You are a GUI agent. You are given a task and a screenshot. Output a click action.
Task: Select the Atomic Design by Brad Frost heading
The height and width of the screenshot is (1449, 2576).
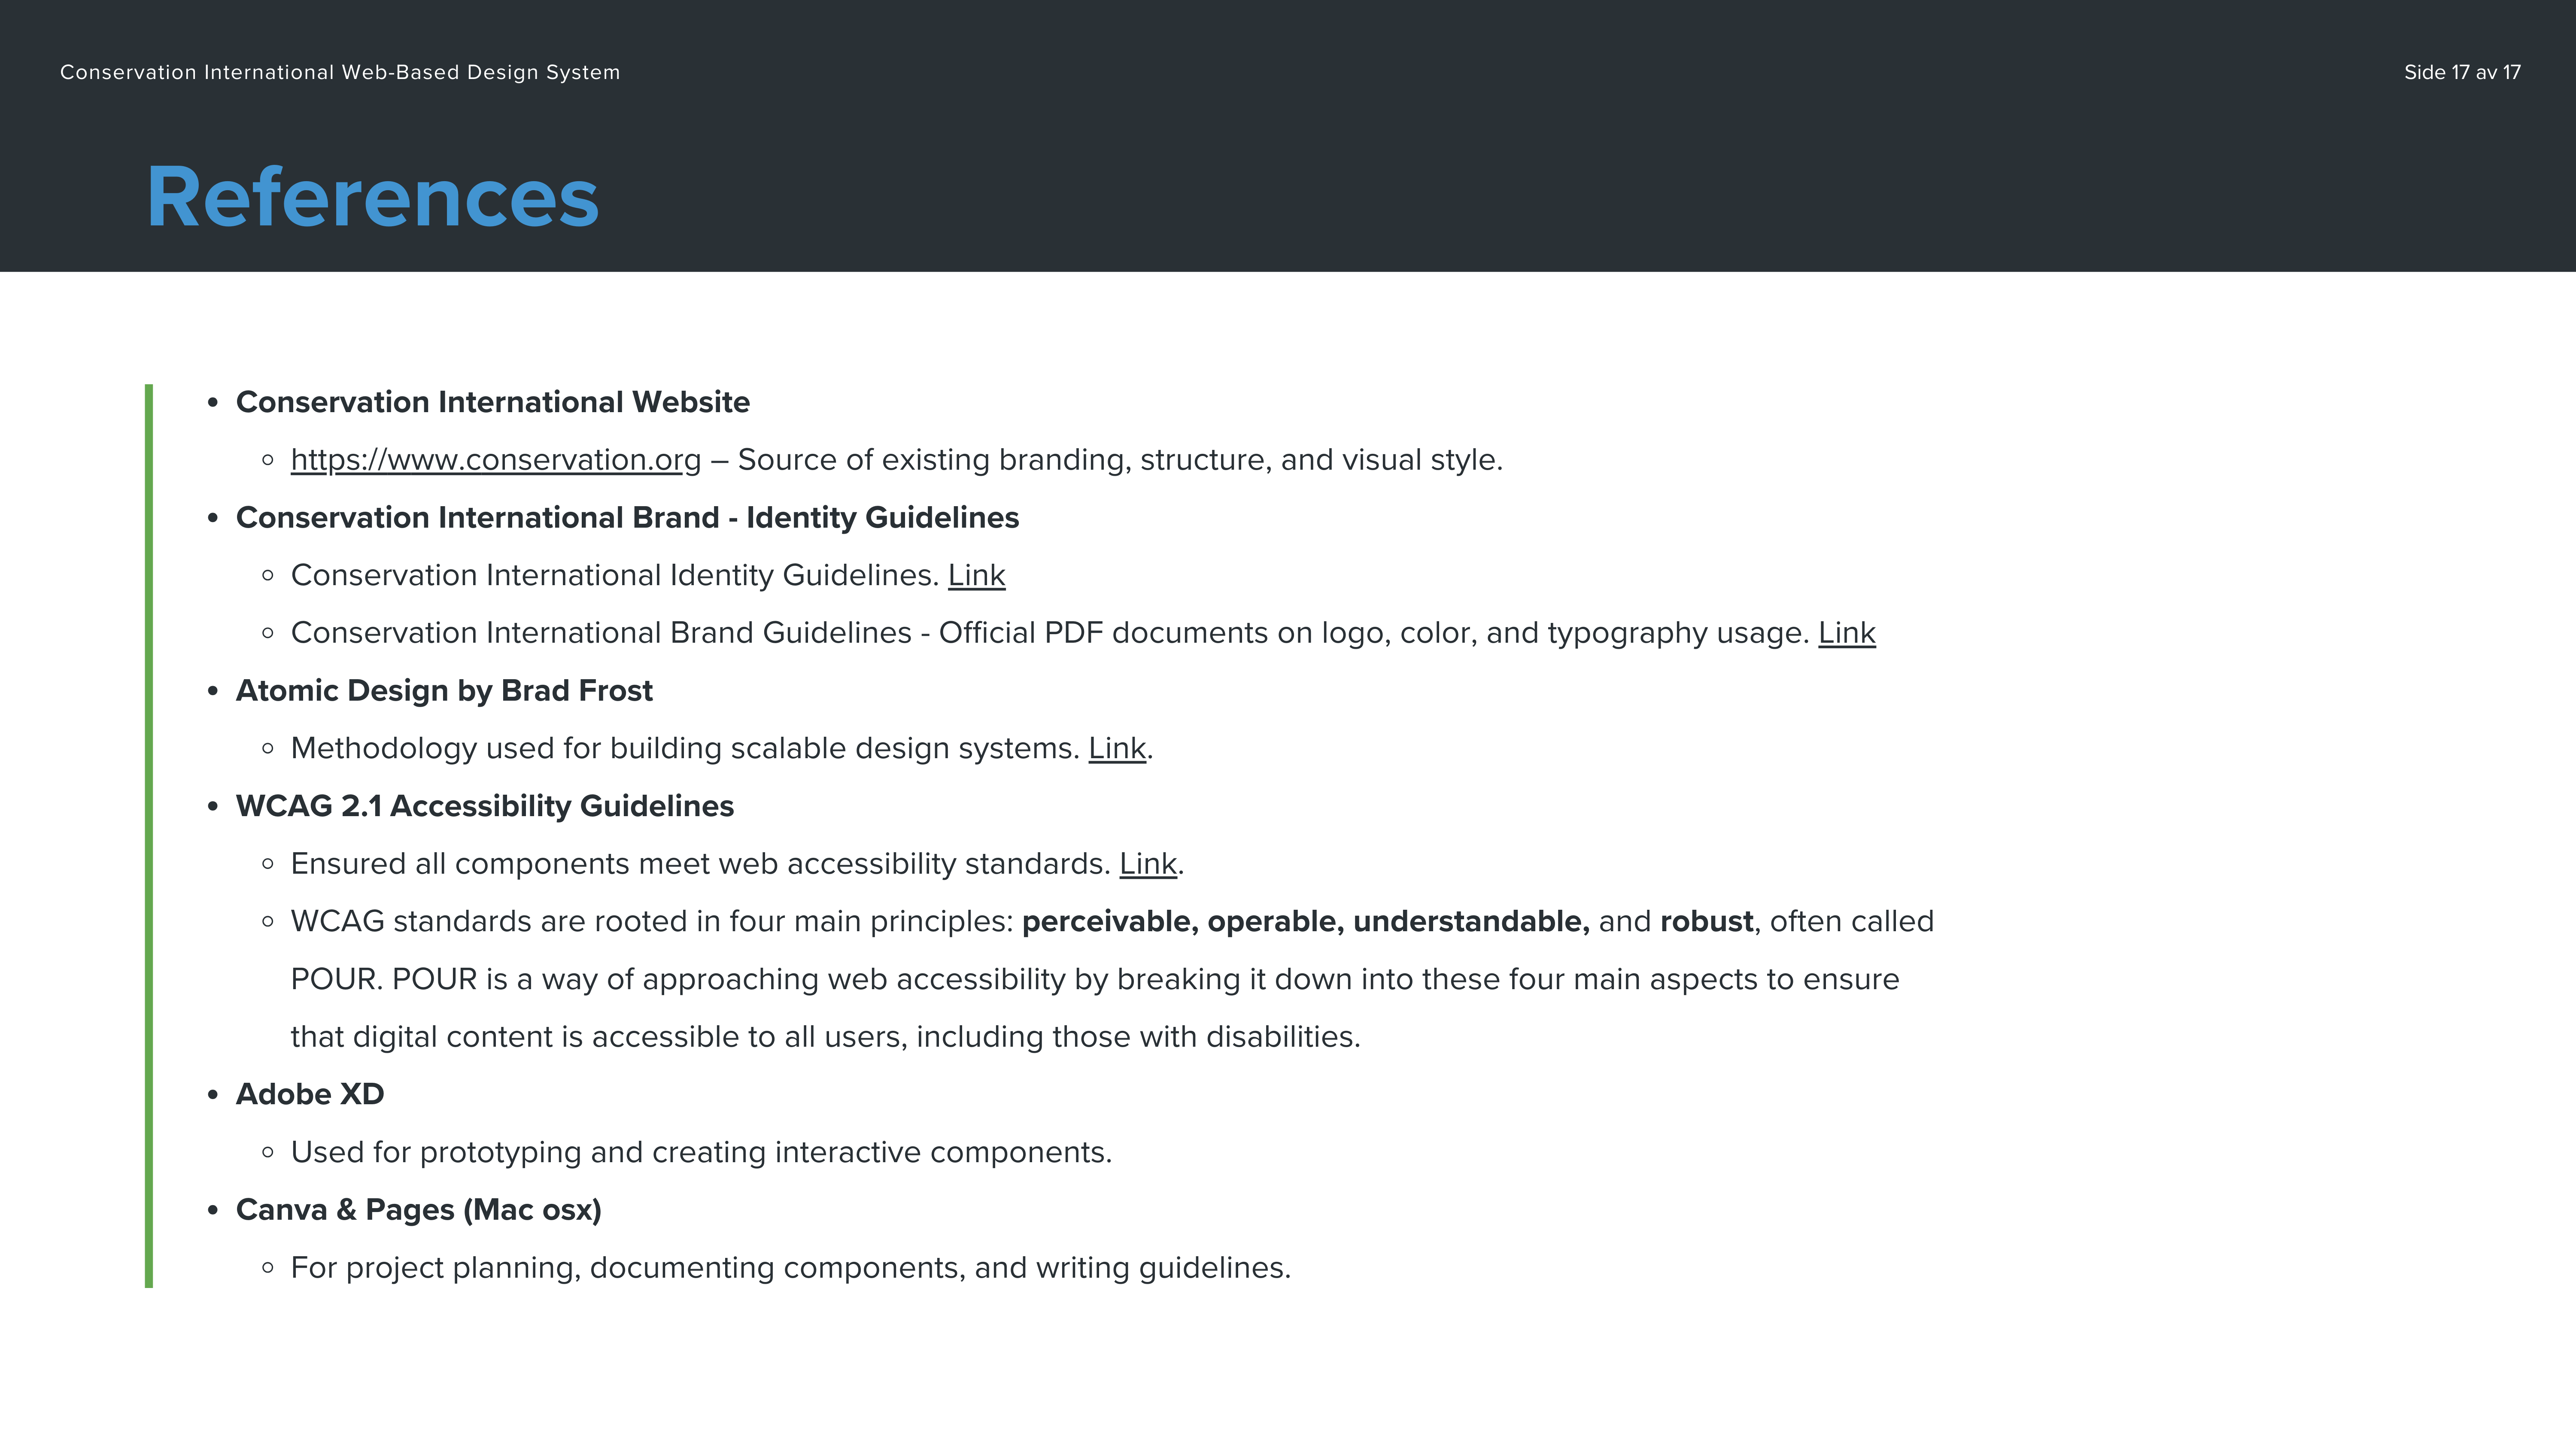tap(444, 691)
